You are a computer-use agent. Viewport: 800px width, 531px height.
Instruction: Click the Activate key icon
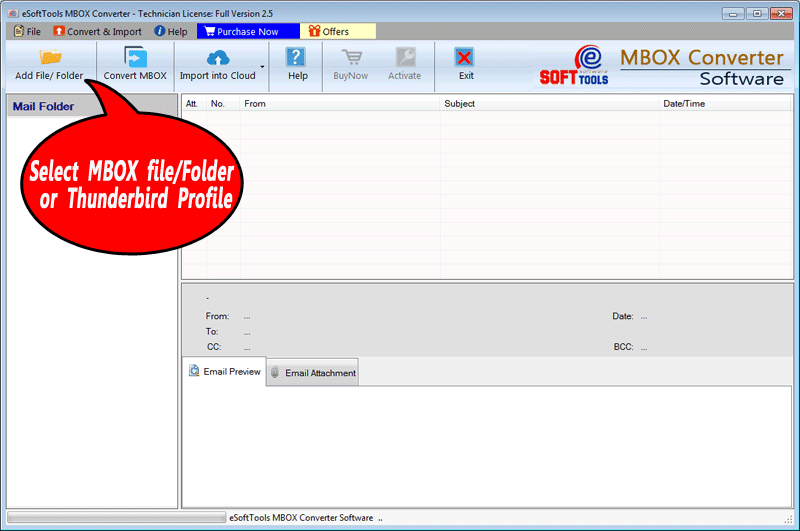click(x=406, y=57)
